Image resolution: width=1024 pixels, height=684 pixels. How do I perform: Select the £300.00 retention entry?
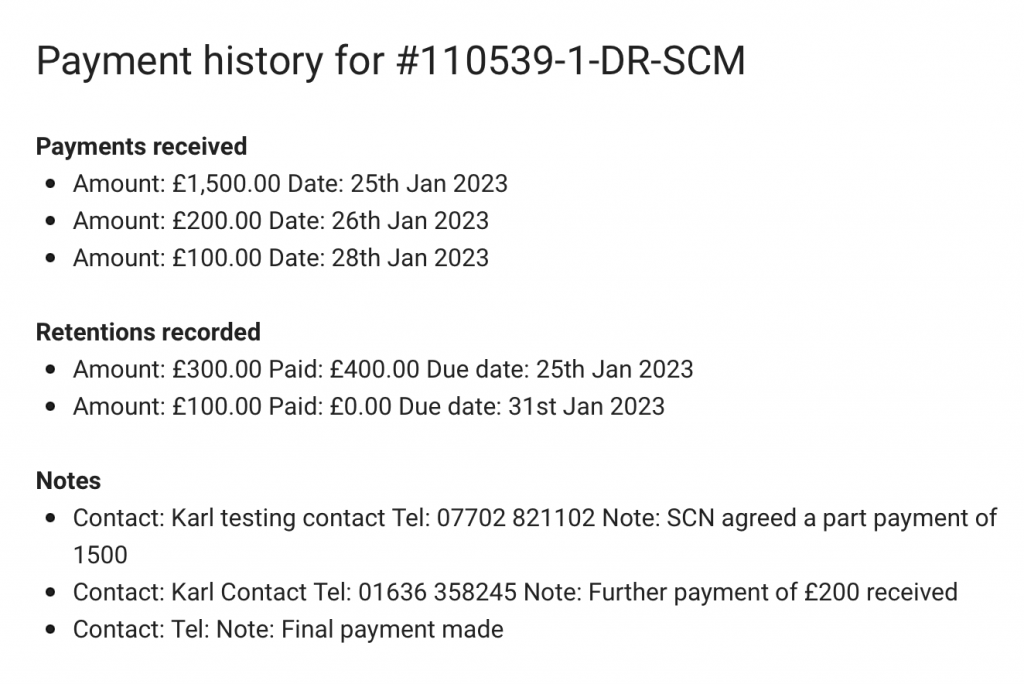[382, 369]
